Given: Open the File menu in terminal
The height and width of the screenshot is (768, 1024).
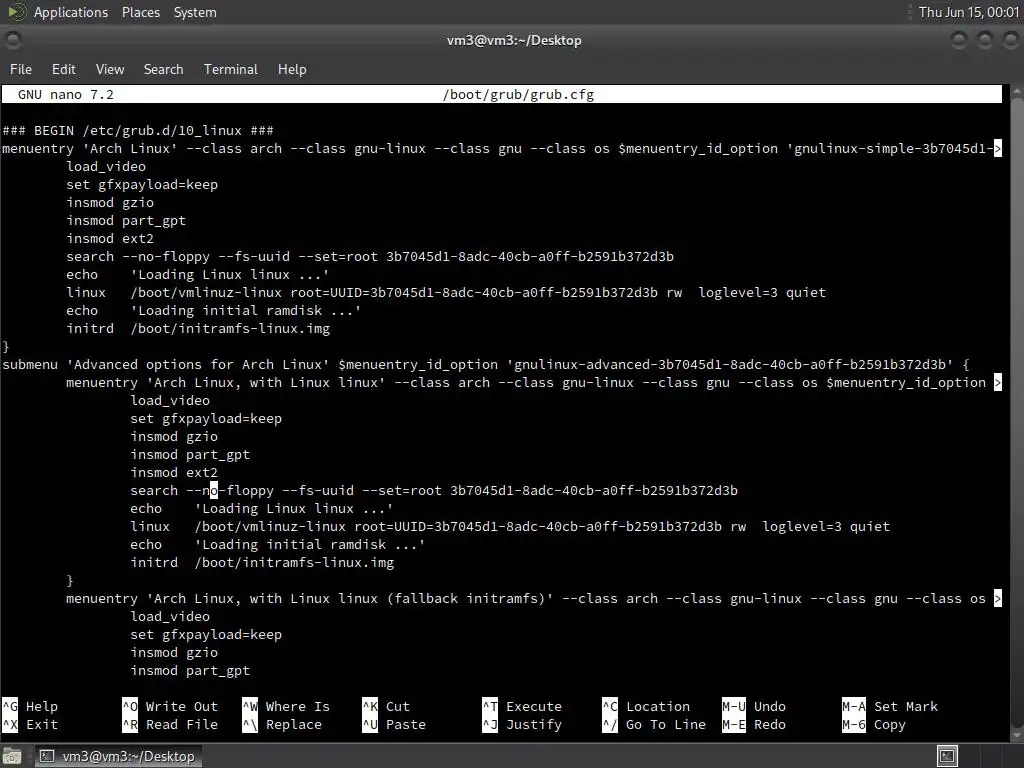Looking at the screenshot, I should pos(20,69).
